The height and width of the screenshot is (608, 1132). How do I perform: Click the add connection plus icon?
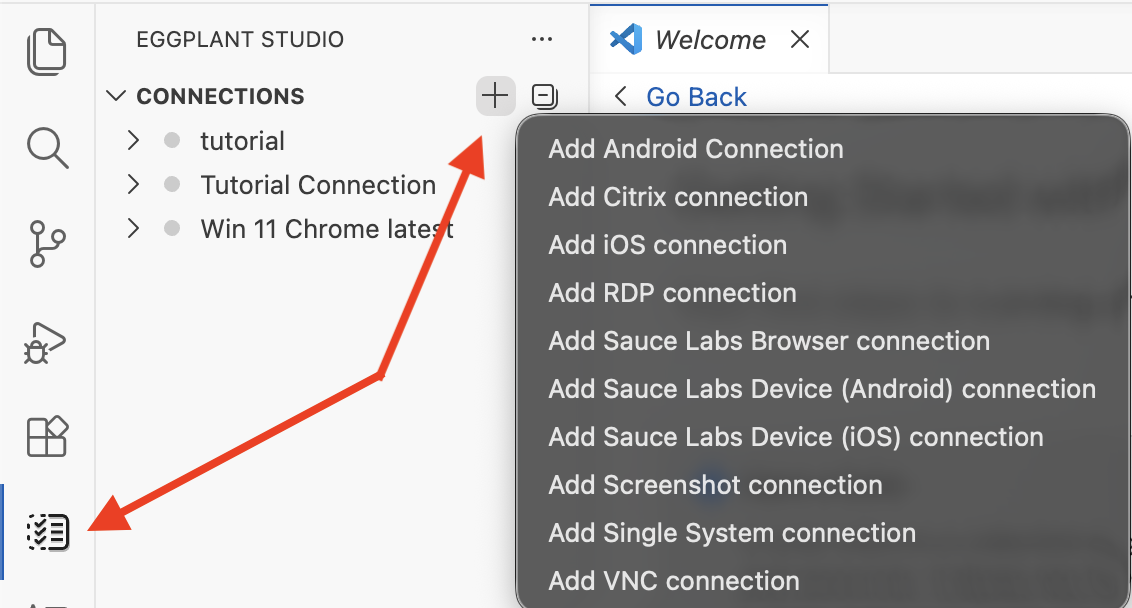495,96
